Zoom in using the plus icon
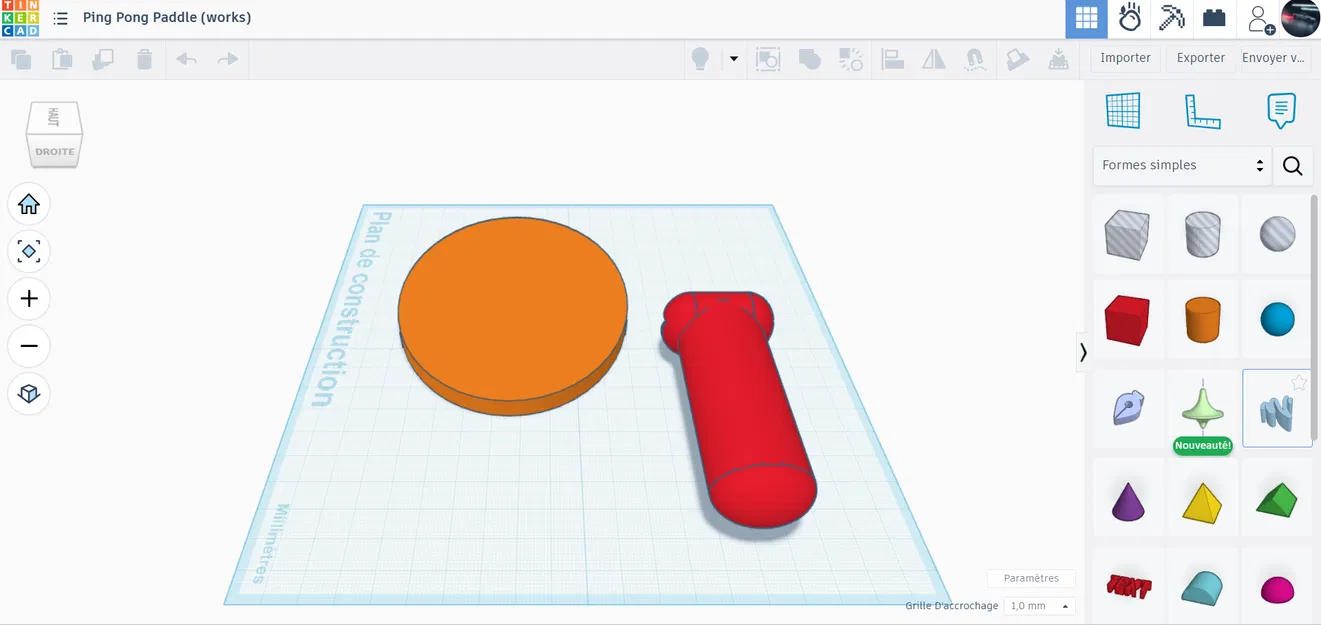Viewport: 1321px width, 625px height. point(29,298)
